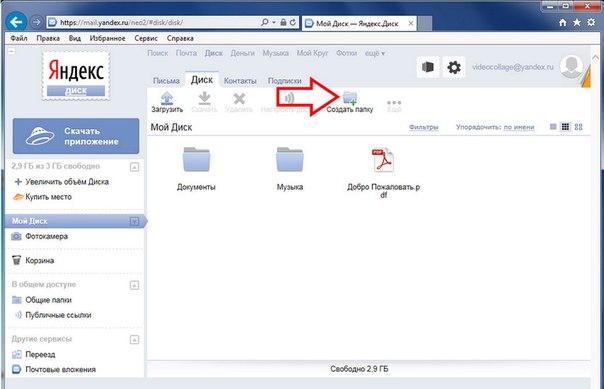The height and width of the screenshot is (389, 604).
Task: Collapse the disk space section arrow
Action: pyautogui.click(x=134, y=167)
